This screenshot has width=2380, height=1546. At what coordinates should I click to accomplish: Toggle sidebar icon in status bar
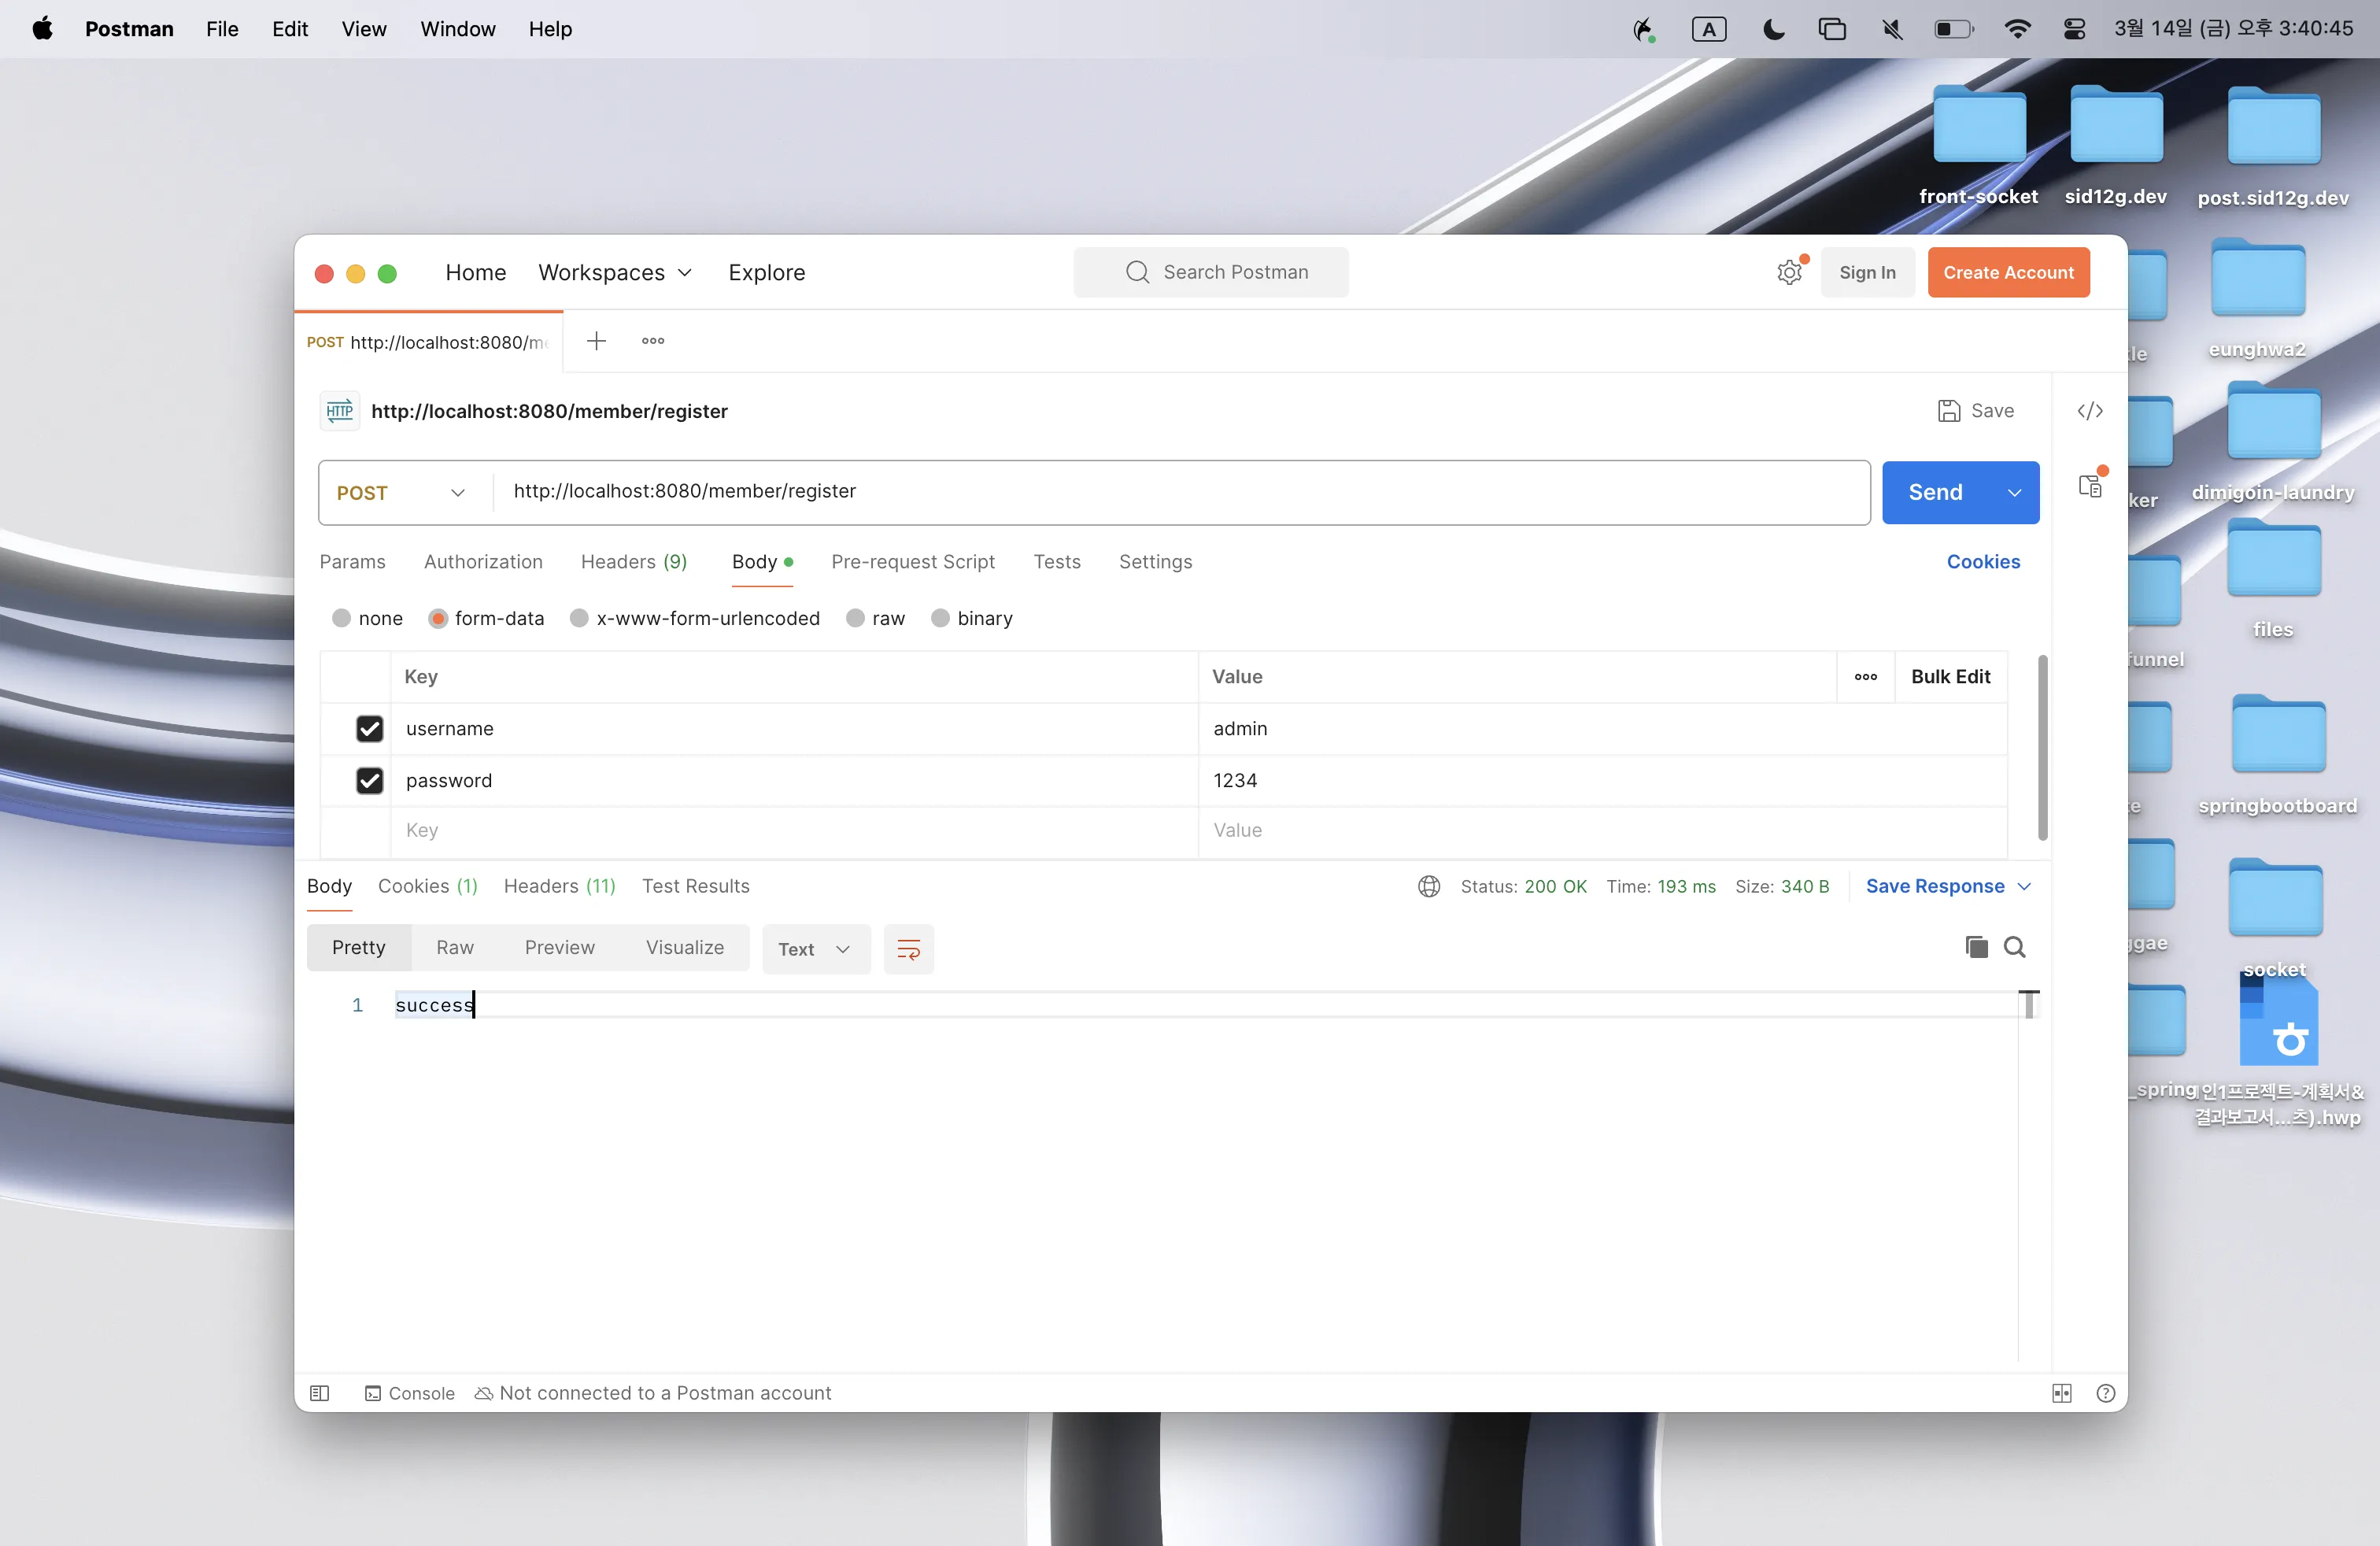point(320,1393)
